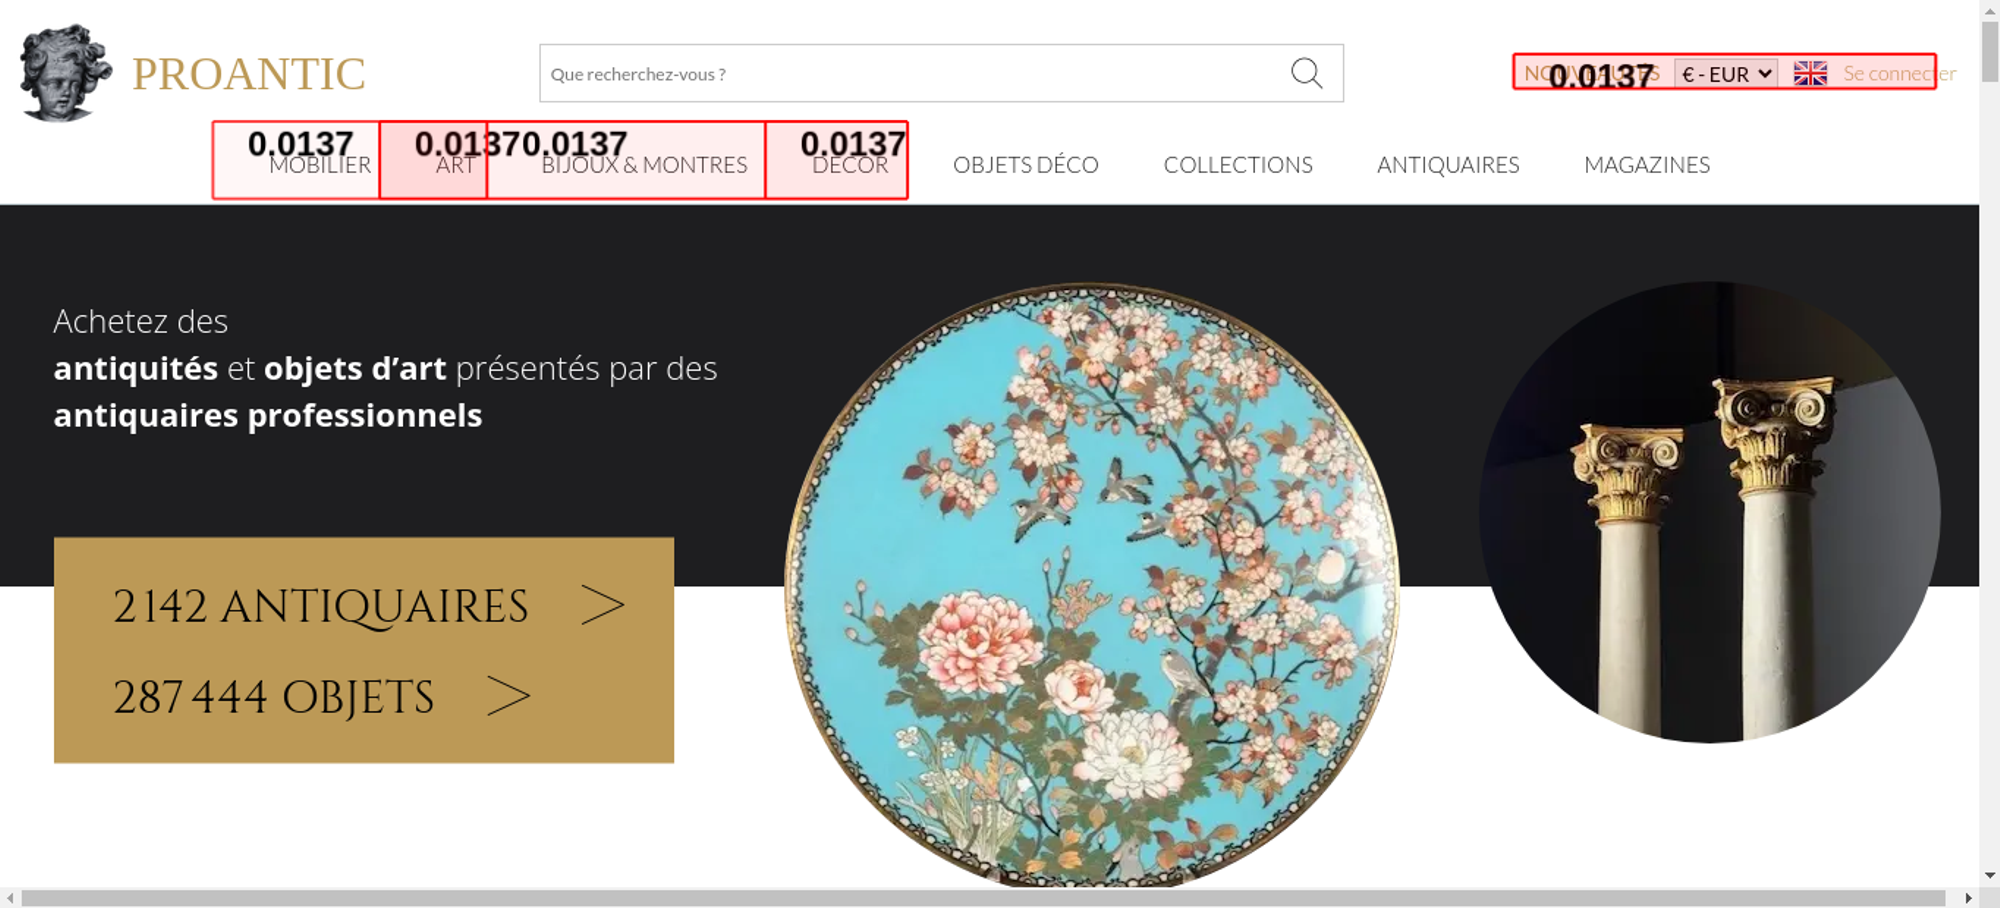Click the arrow beside 287 444 Objets
The image size is (2000, 908).
[x=508, y=696]
